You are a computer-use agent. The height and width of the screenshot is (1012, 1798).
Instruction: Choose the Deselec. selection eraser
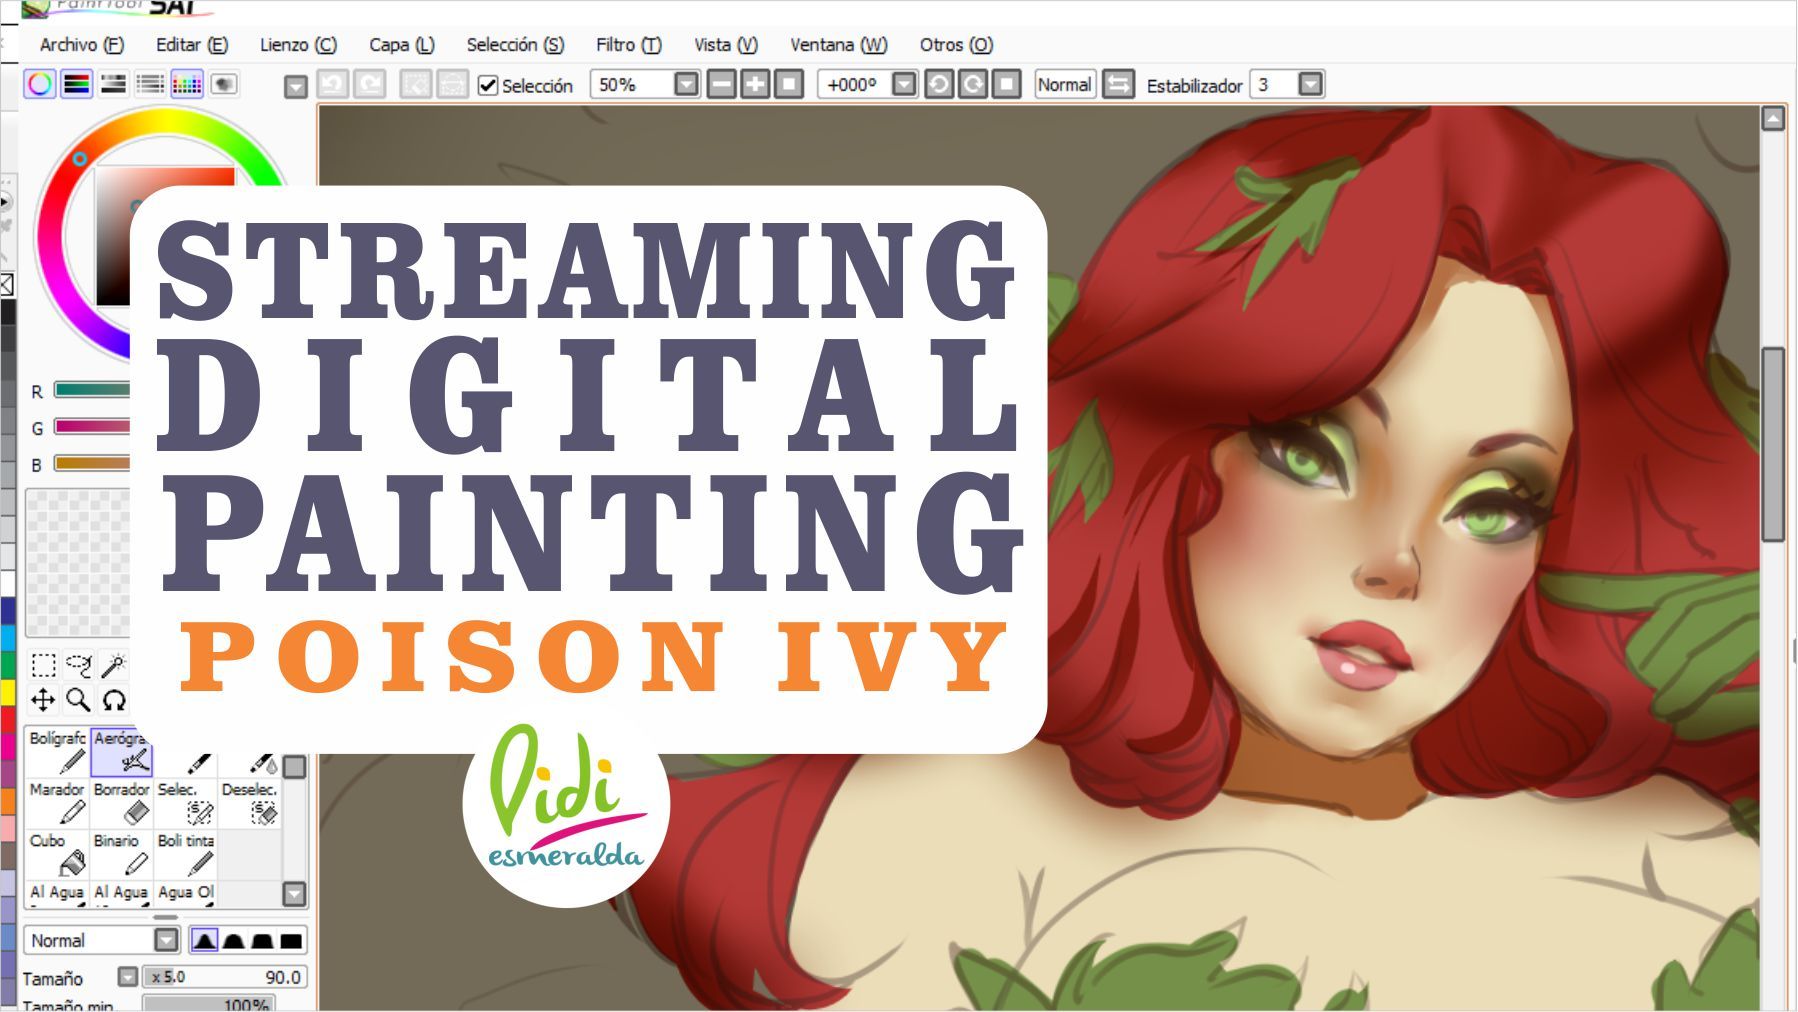pos(249,804)
